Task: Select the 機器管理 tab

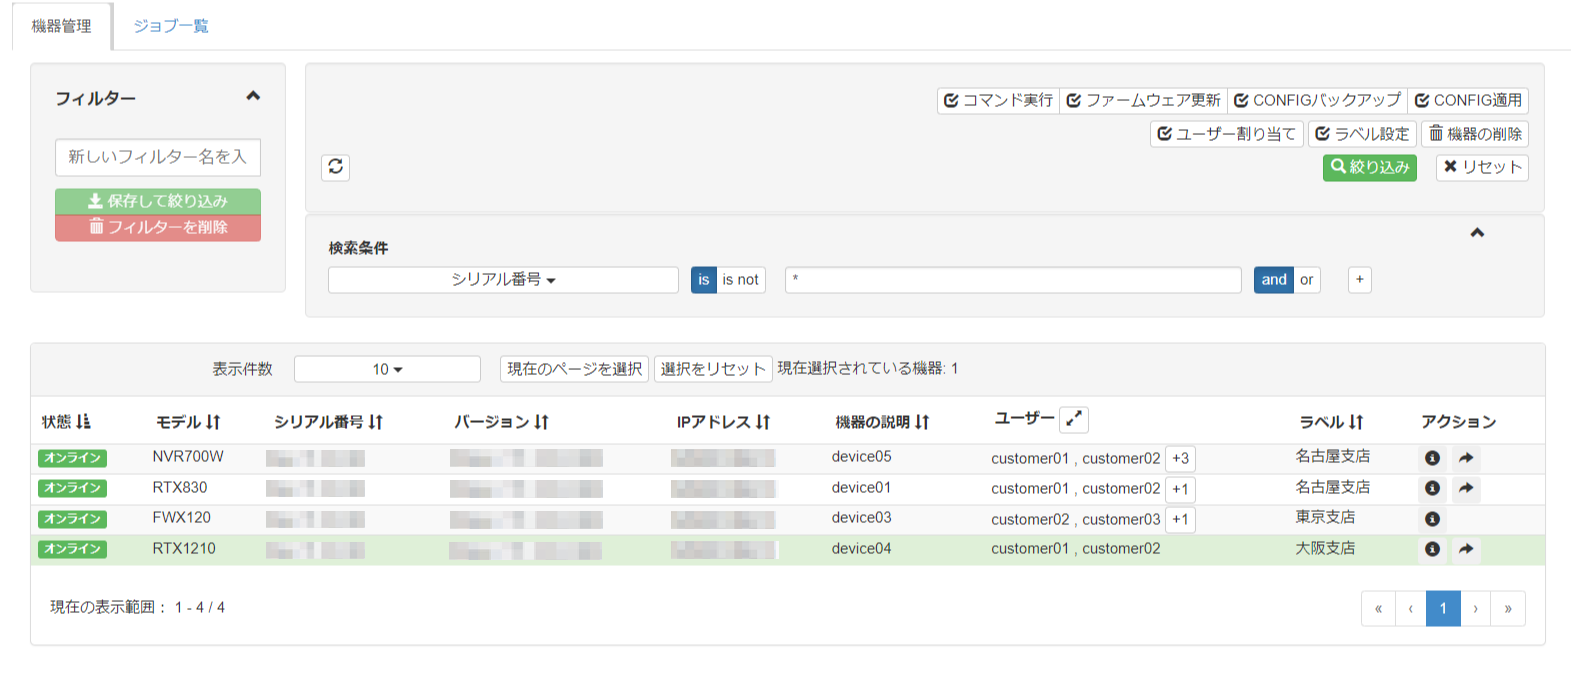Action: [x=62, y=26]
